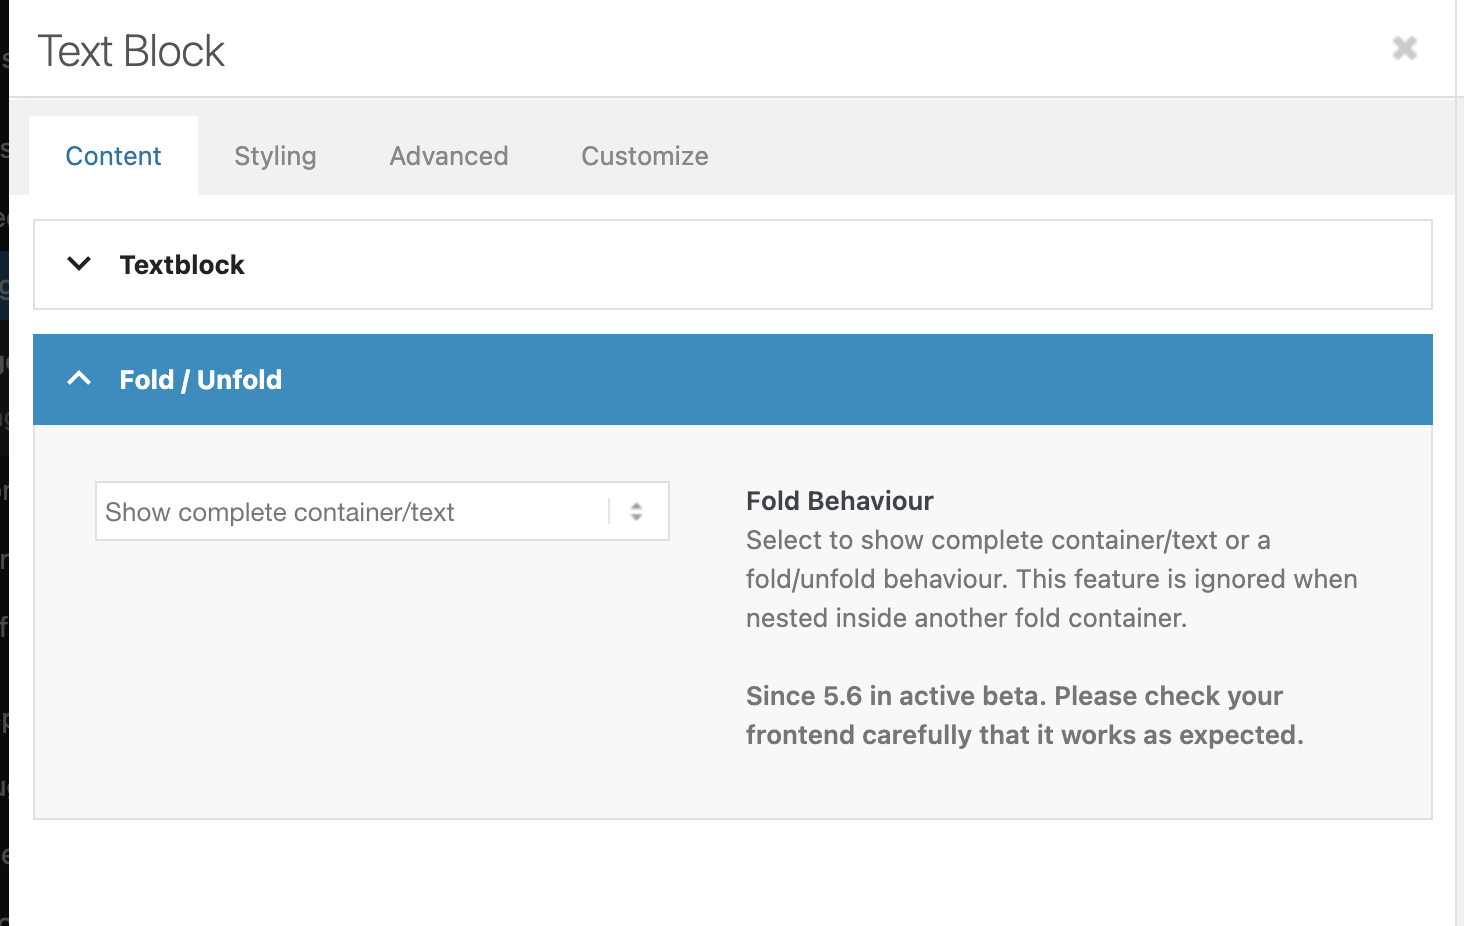Click the active beta notice text

click(x=1024, y=715)
